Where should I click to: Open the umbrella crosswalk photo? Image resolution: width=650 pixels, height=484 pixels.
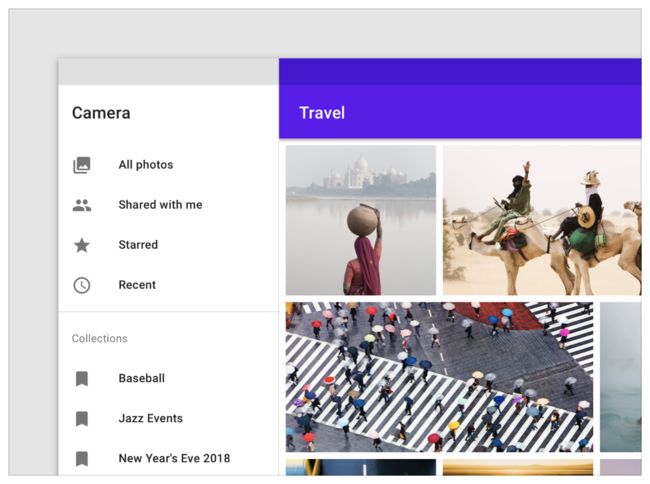(439, 377)
